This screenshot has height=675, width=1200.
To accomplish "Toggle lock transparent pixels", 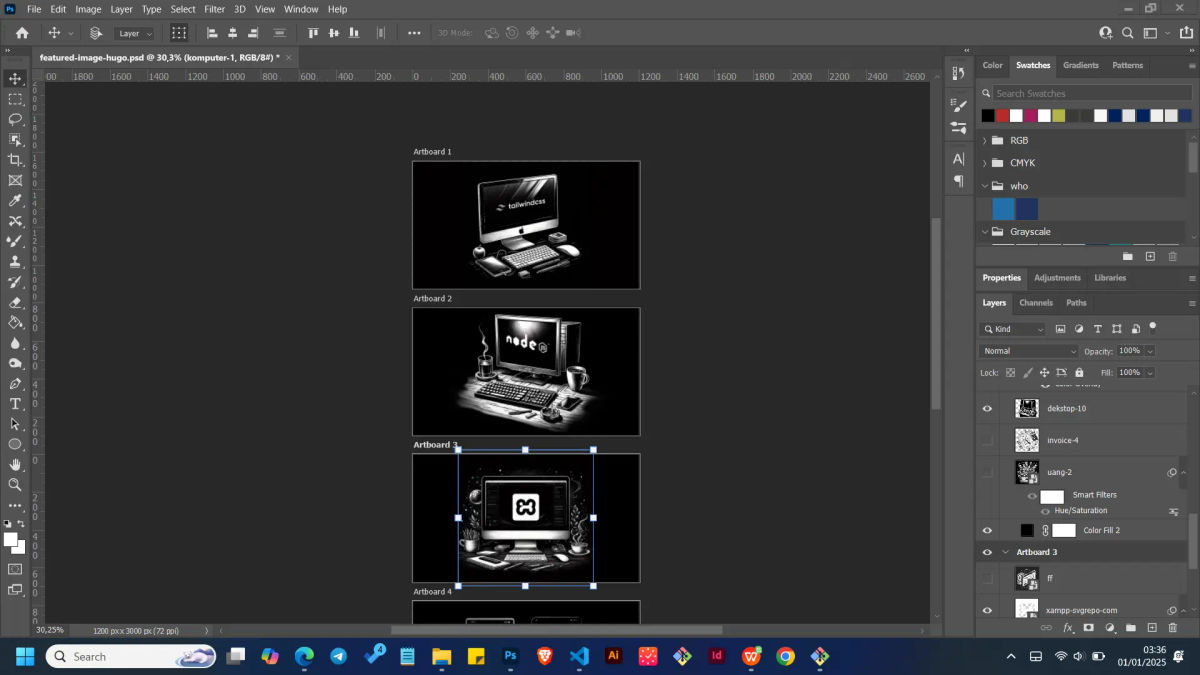I will pos(1010,372).
